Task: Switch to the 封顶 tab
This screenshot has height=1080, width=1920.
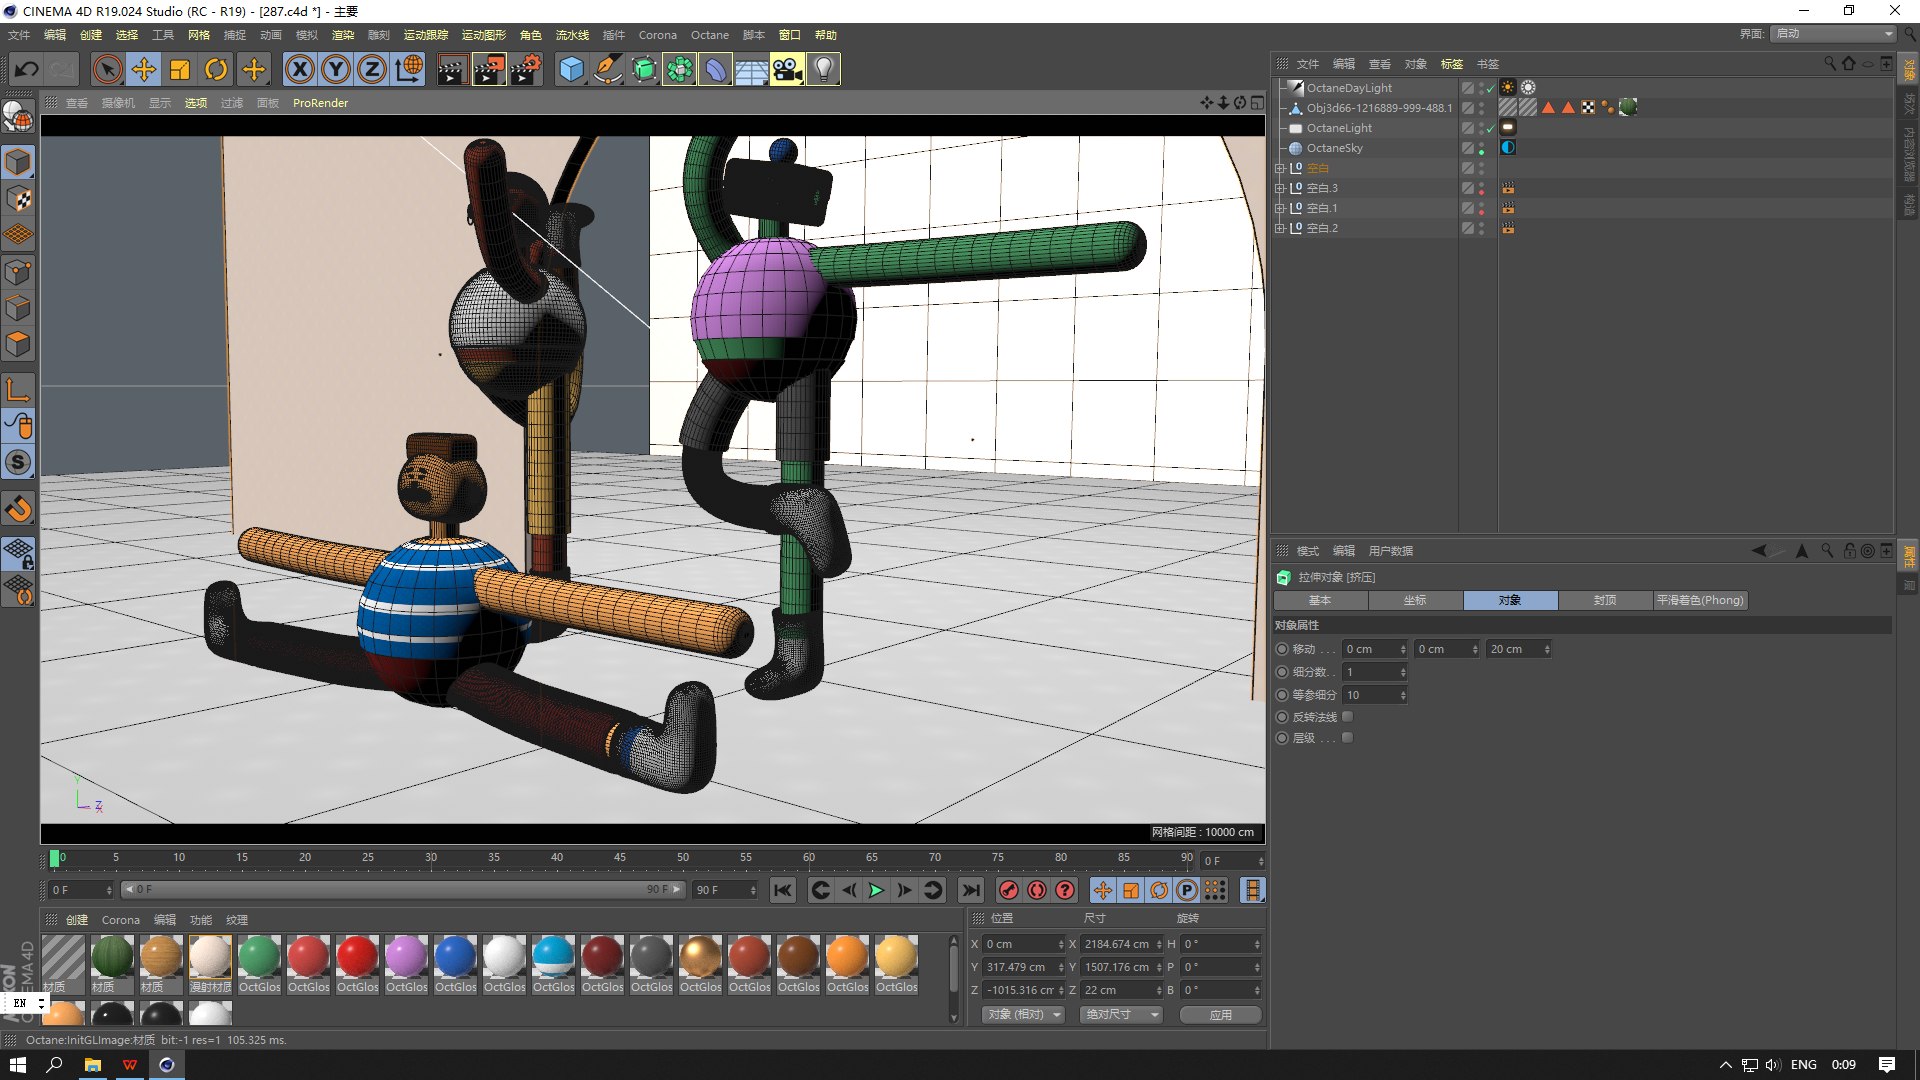Action: click(x=1604, y=600)
